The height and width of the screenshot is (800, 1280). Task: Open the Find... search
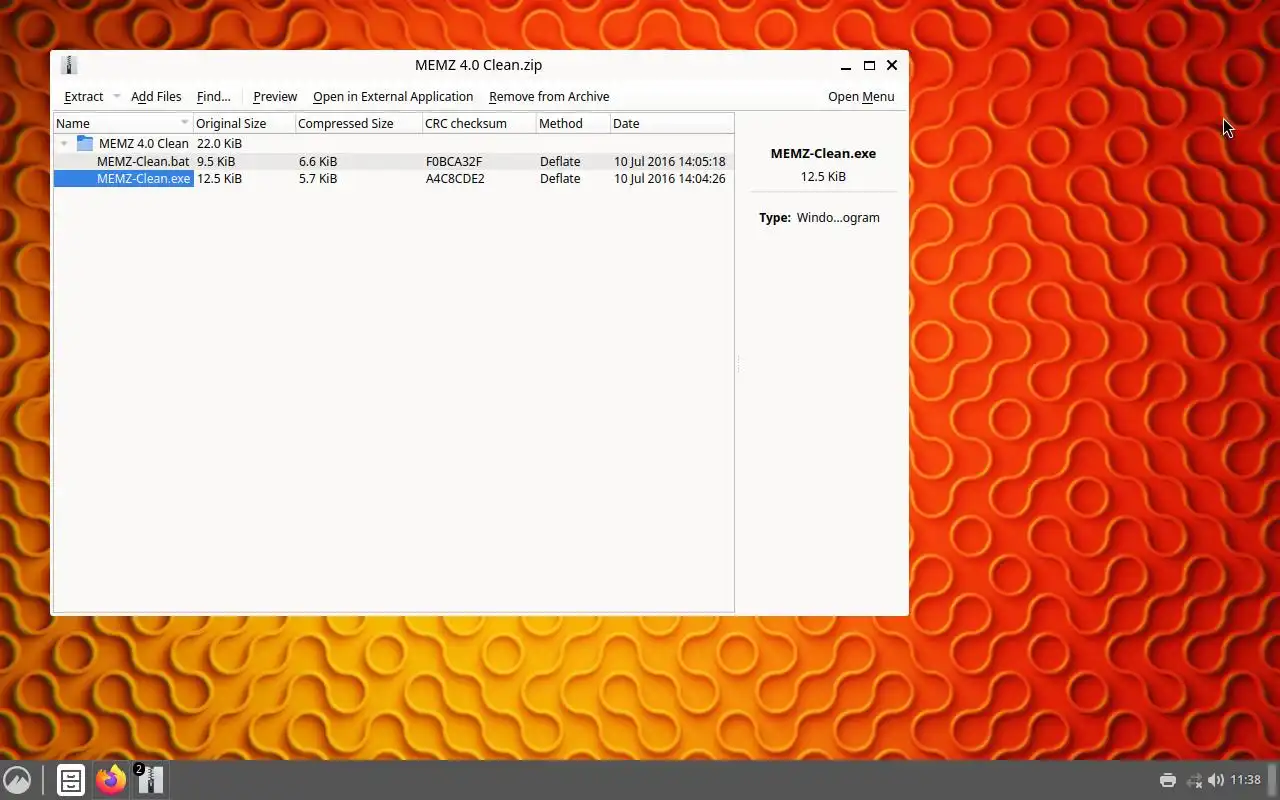(x=213, y=97)
